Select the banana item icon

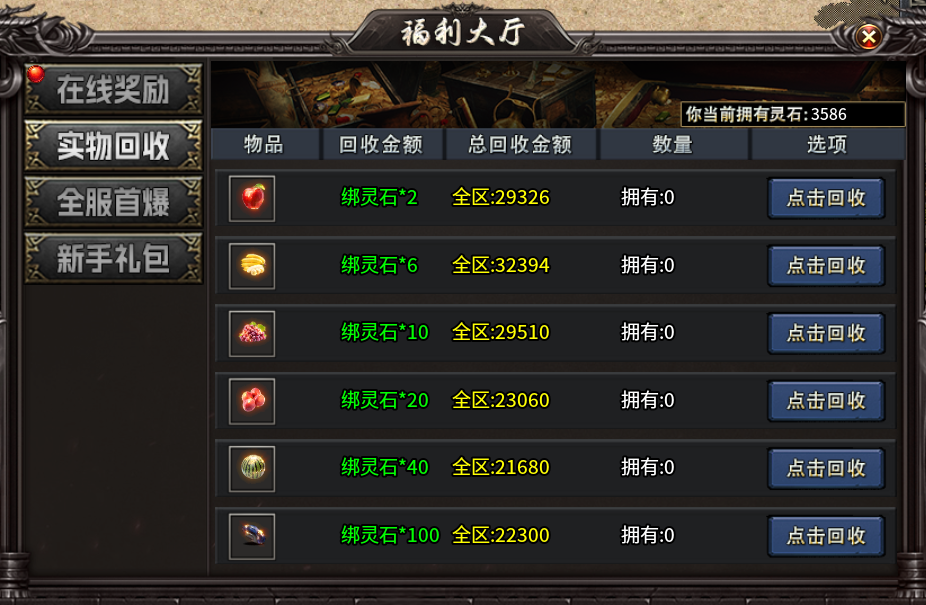point(252,266)
